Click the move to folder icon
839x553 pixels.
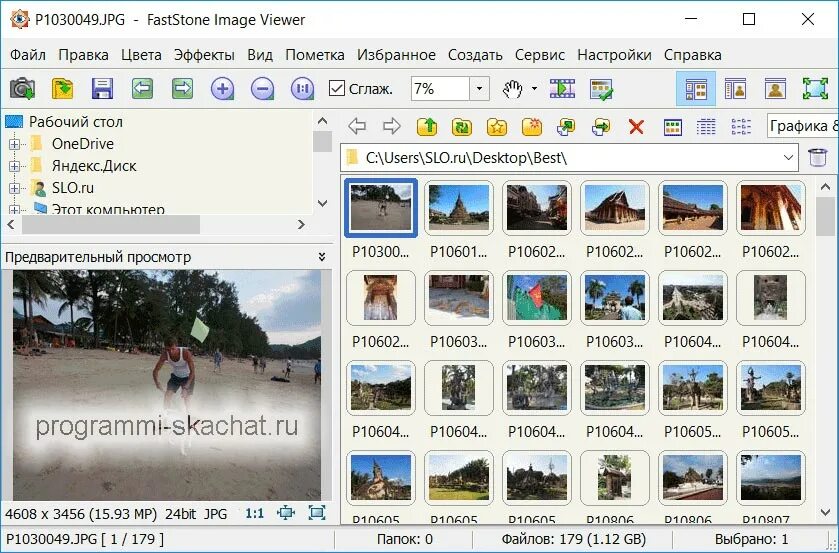[x=601, y=126]
